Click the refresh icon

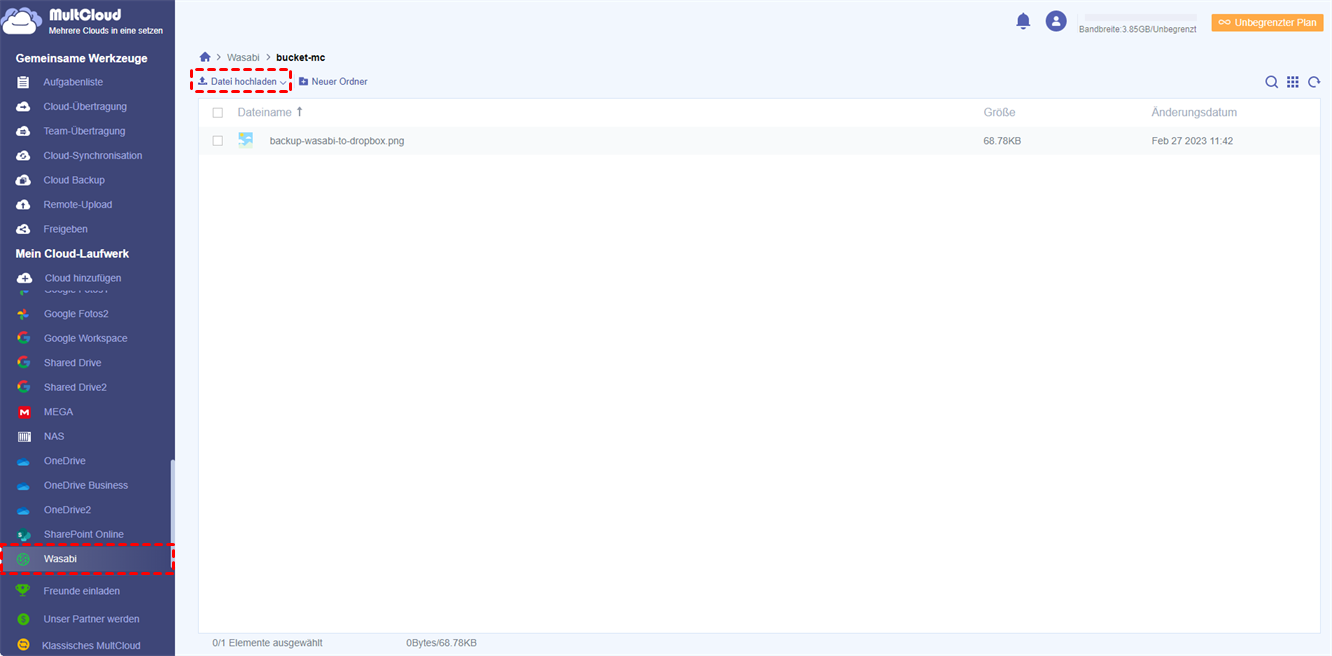point(1314,82)
